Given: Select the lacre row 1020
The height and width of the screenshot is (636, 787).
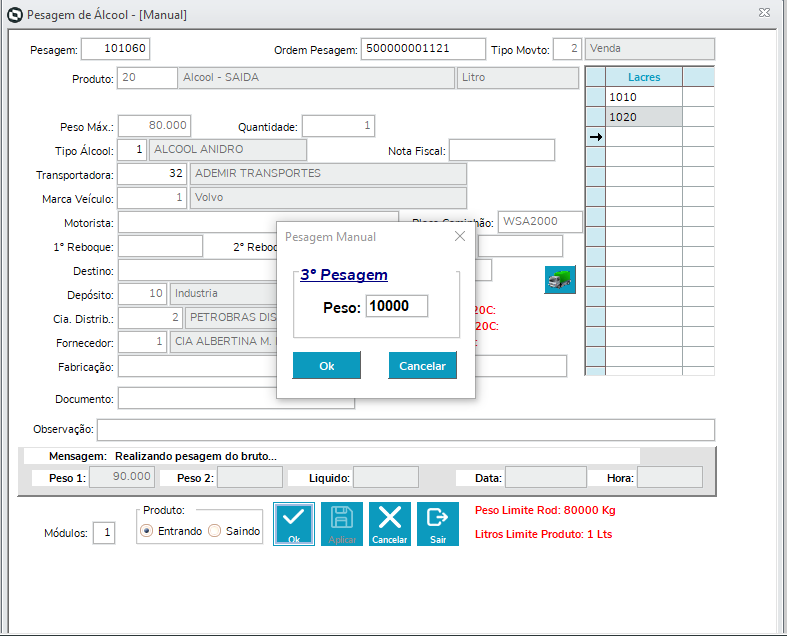Looking at the screenshot, I should (x=644, y=117).
